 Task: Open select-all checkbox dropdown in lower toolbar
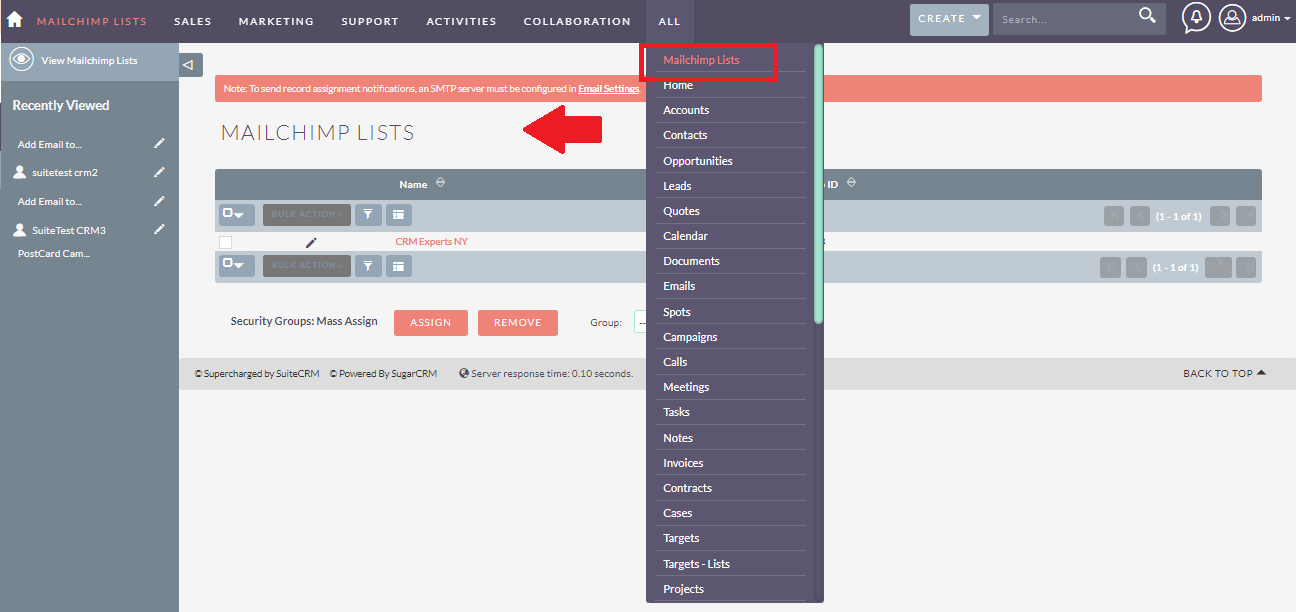(237, 266)
